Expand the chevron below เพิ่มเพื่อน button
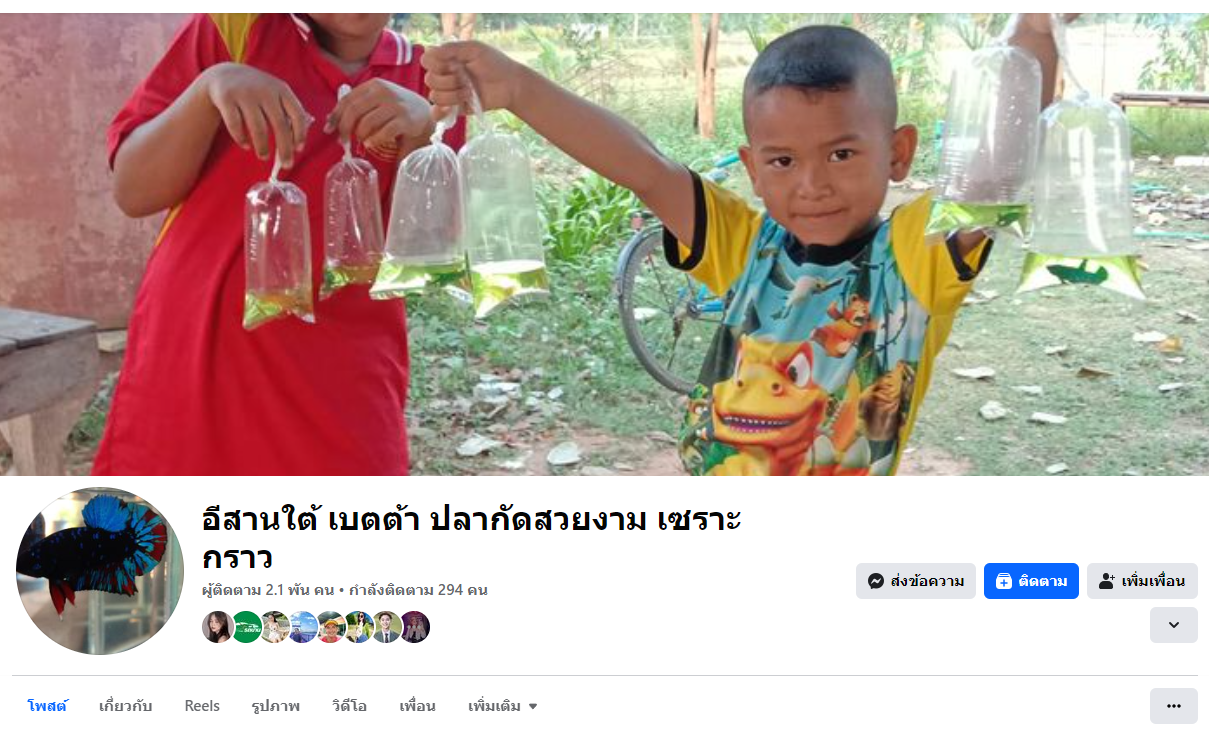The width and height of the screenshot is (1209, 729). (1173, 625)
